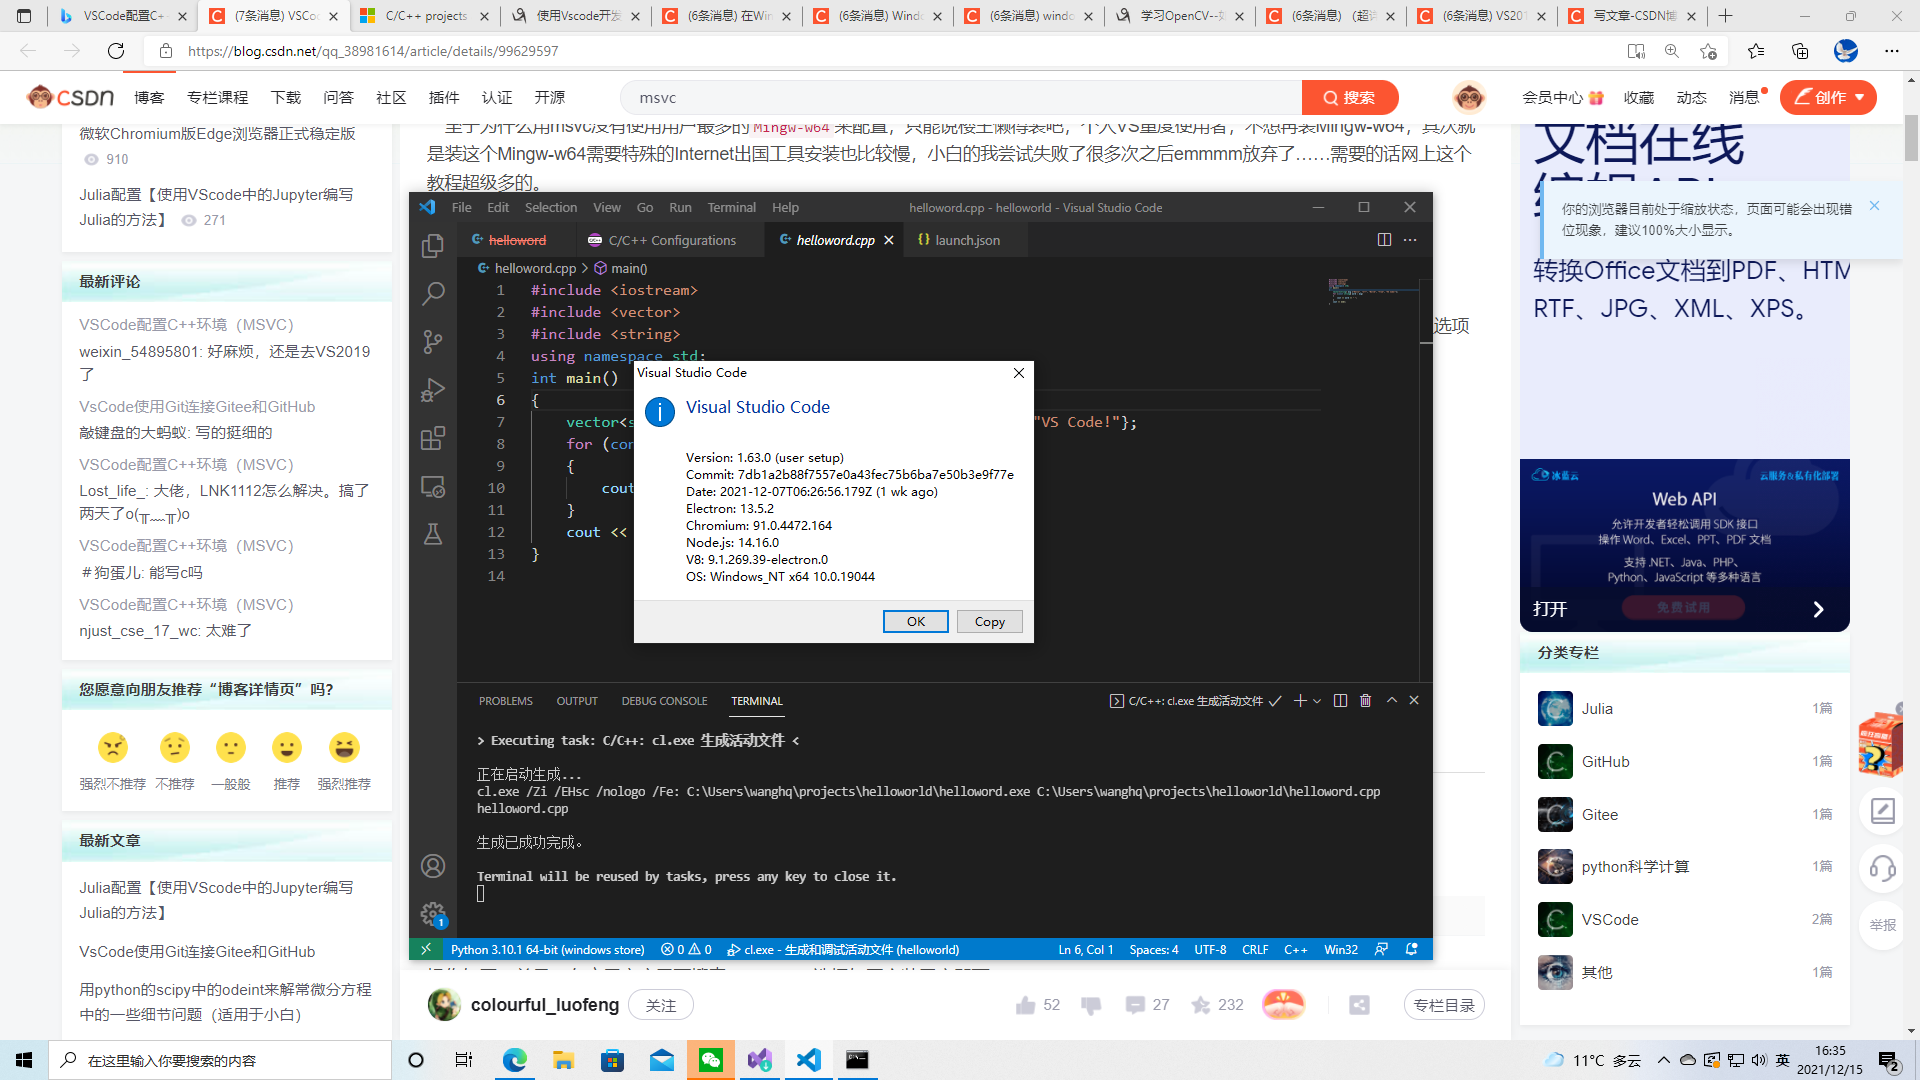Click the Windows Start button

(24, 1060)
